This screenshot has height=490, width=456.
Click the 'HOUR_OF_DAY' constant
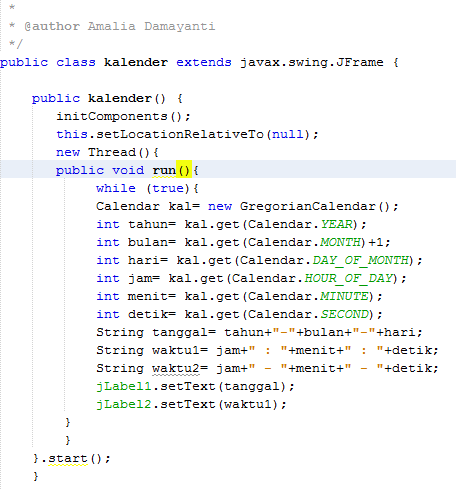click(349, 278)
